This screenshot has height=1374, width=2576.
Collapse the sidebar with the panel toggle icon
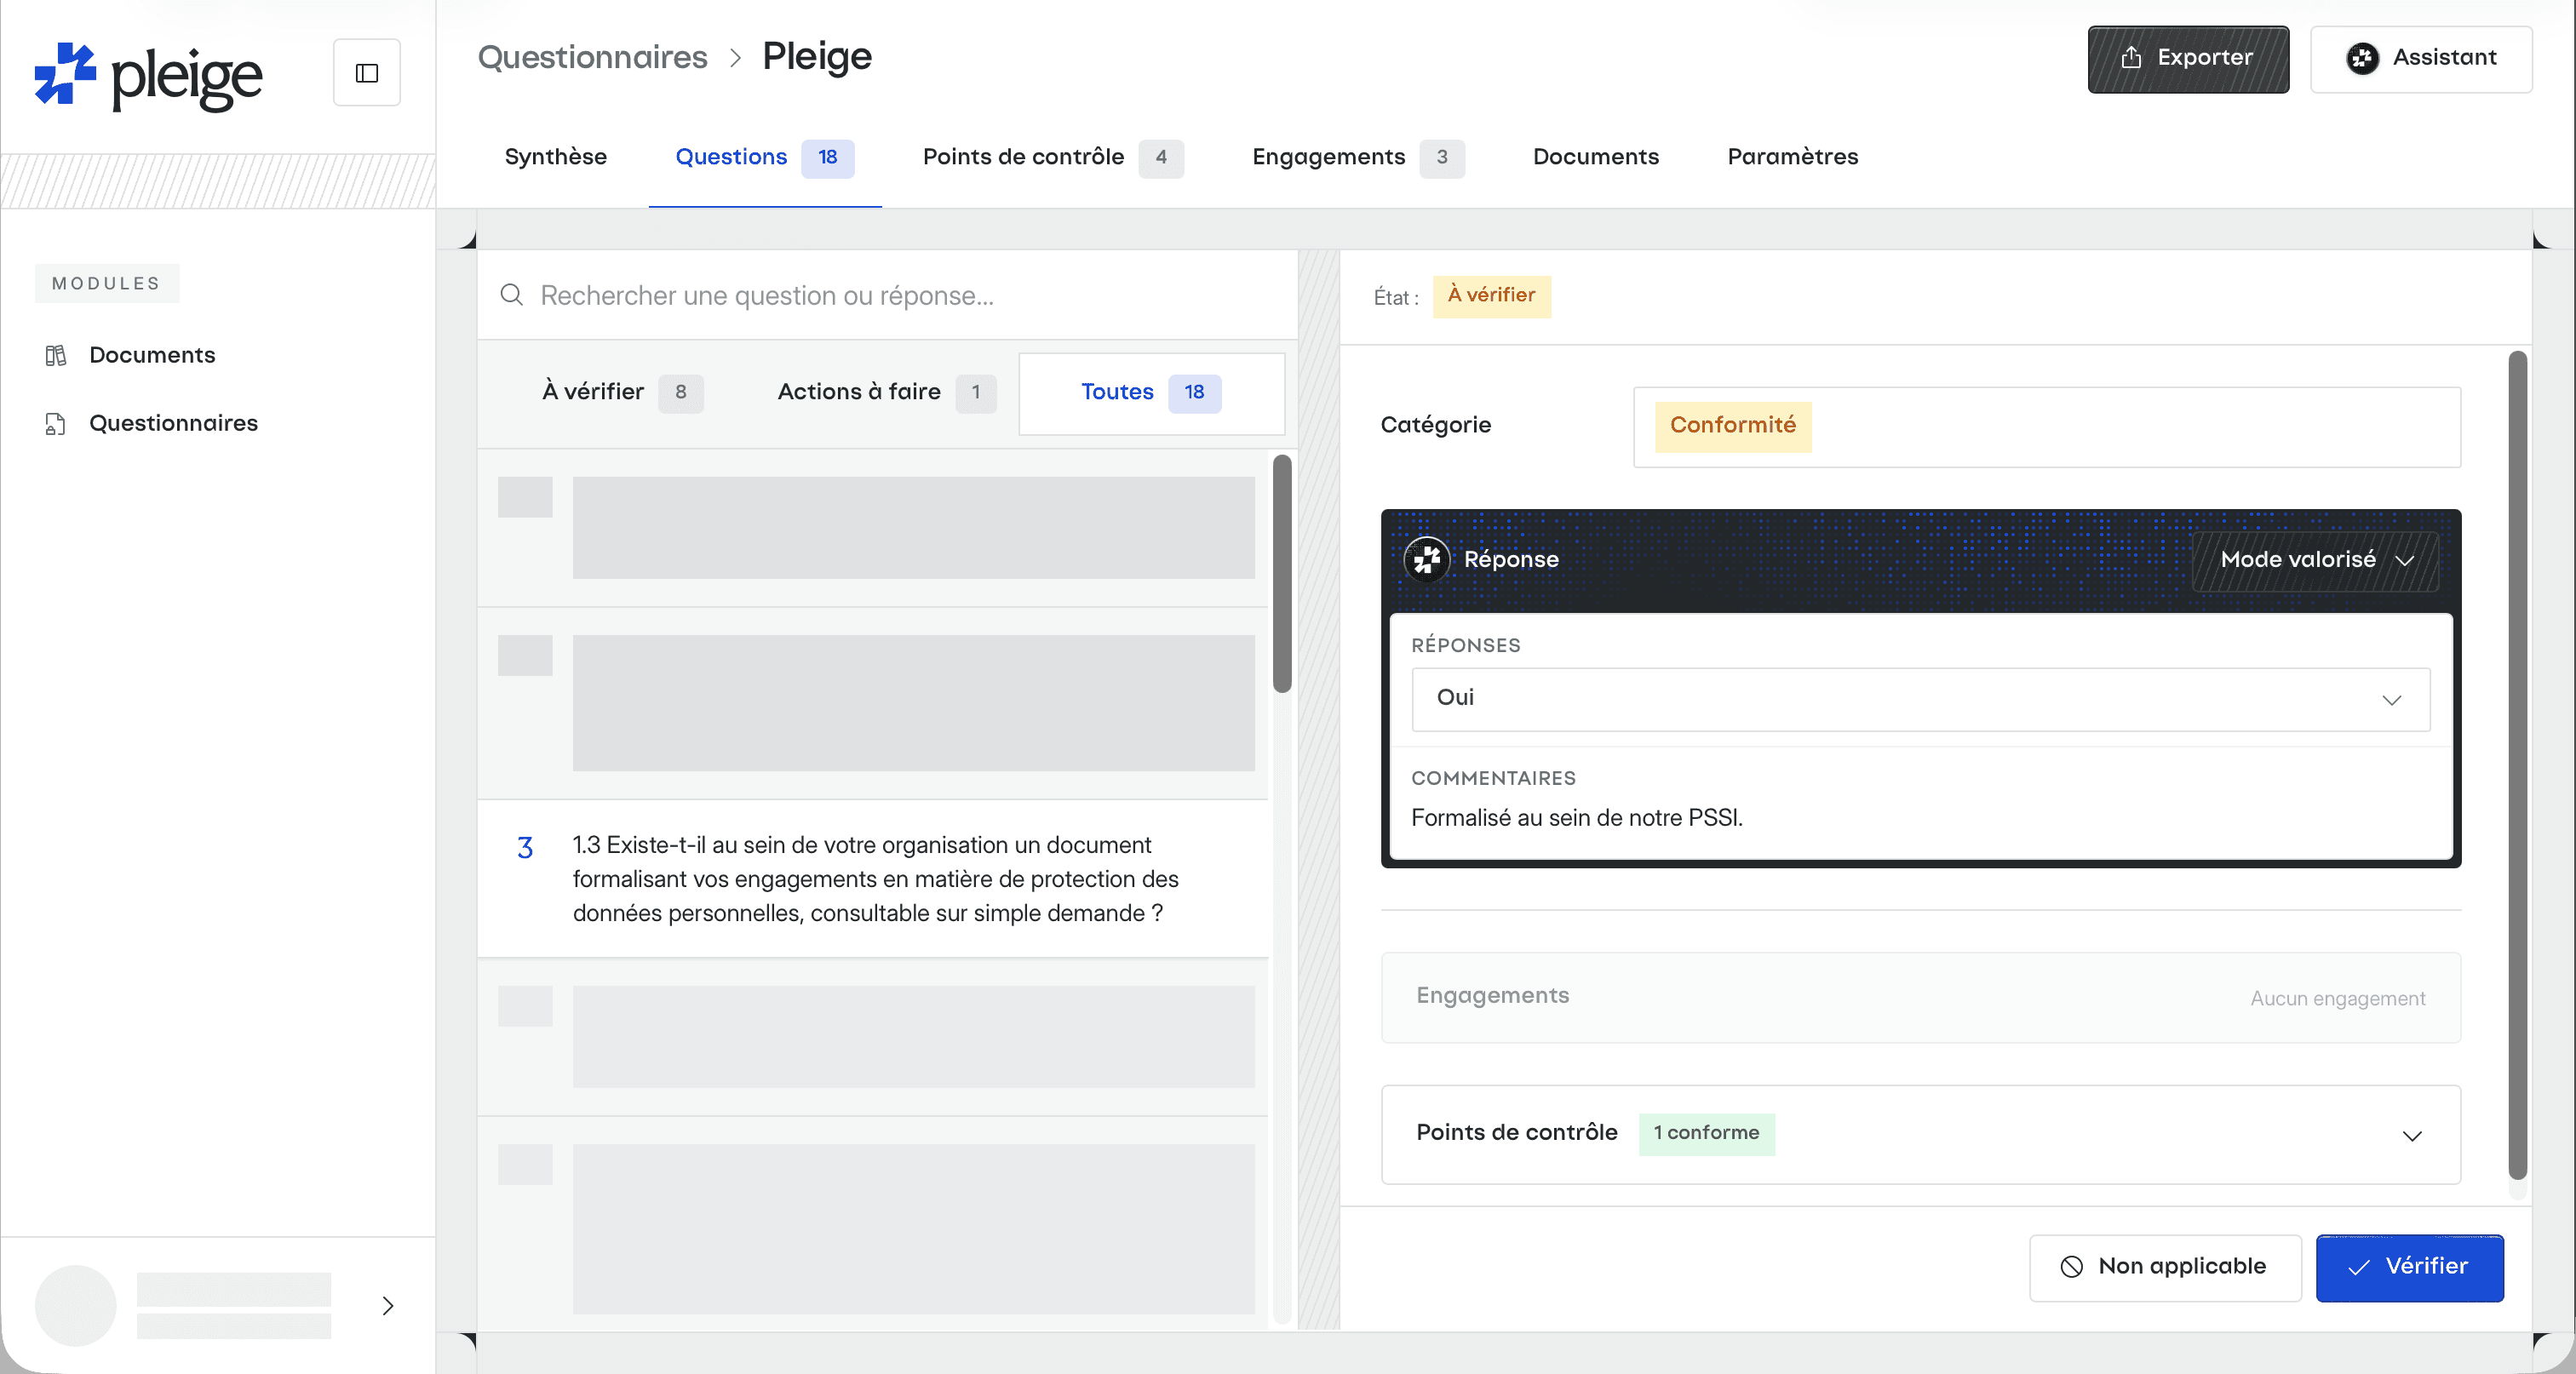(366, 73)
